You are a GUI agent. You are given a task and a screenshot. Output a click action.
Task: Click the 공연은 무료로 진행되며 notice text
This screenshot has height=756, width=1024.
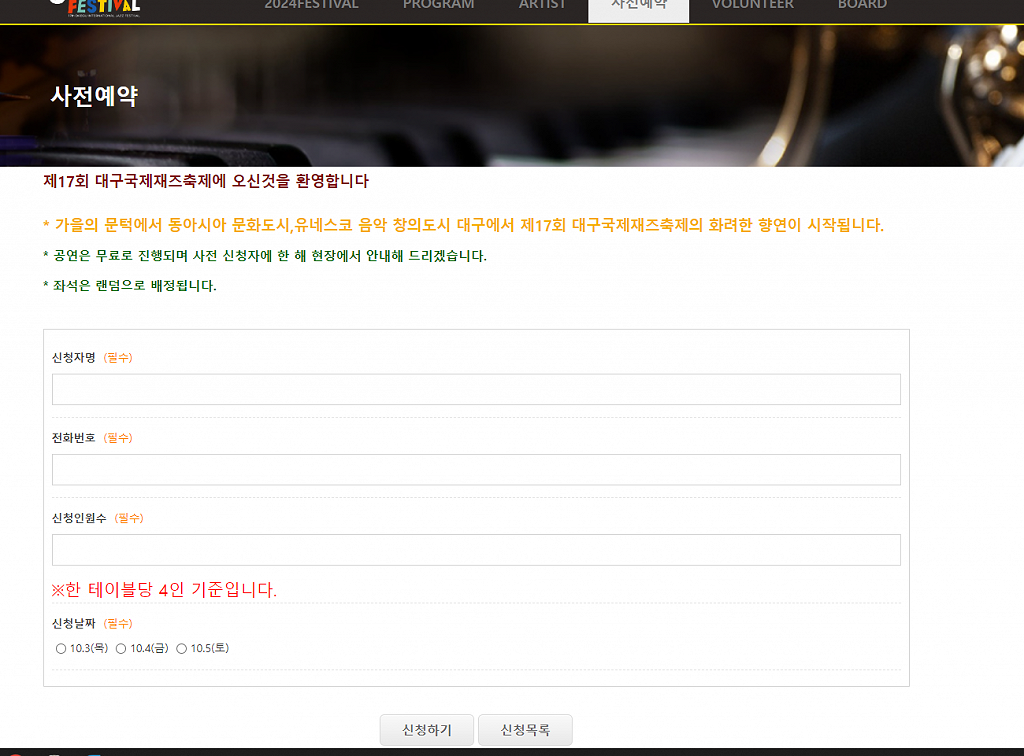point(264,255)
